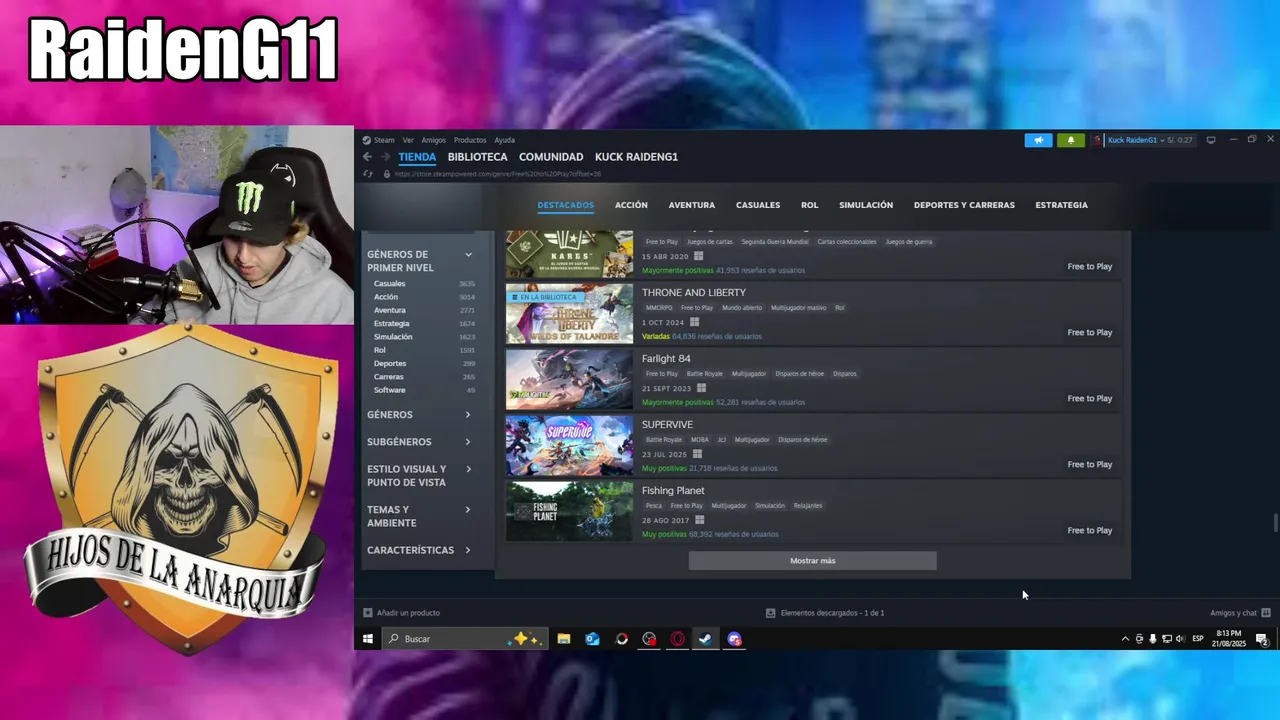The width and height of the screenshot is (1280, 720).
Task: Select the ACCIÓN category tab
Action: (x=631, y=205)
